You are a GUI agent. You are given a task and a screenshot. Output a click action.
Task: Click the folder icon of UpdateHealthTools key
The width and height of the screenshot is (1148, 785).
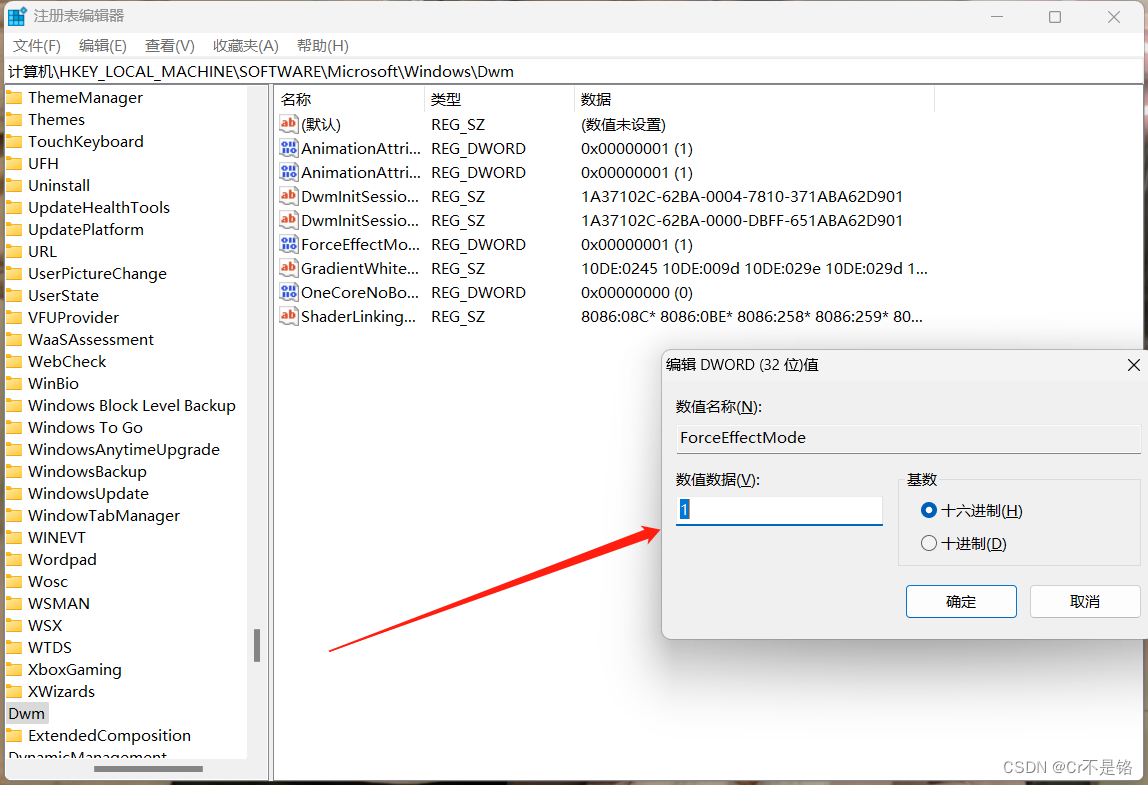tap(14, 207)
